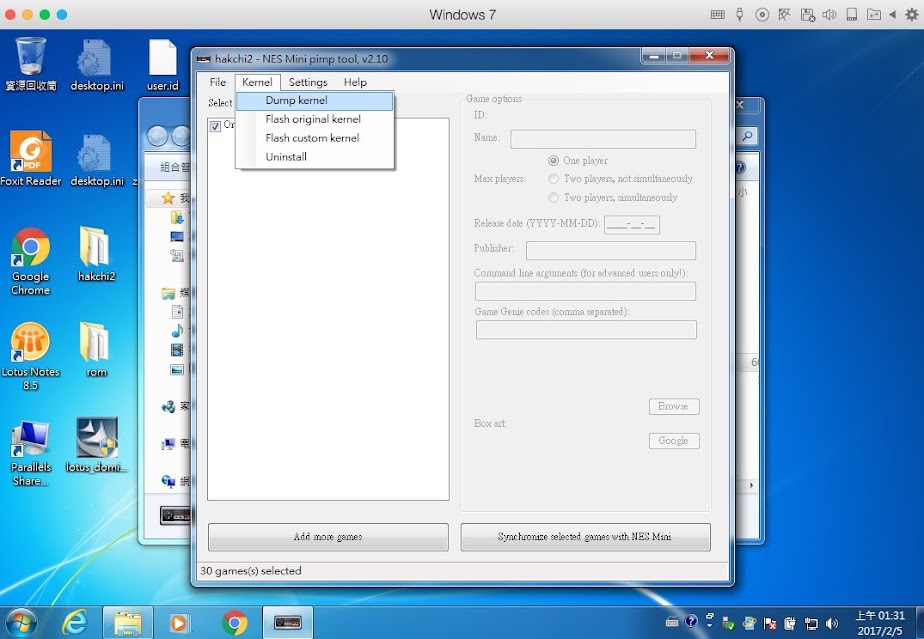Click Synchronize selected games with NES Mini
924x639 pixels.
(x=585, y=537)
